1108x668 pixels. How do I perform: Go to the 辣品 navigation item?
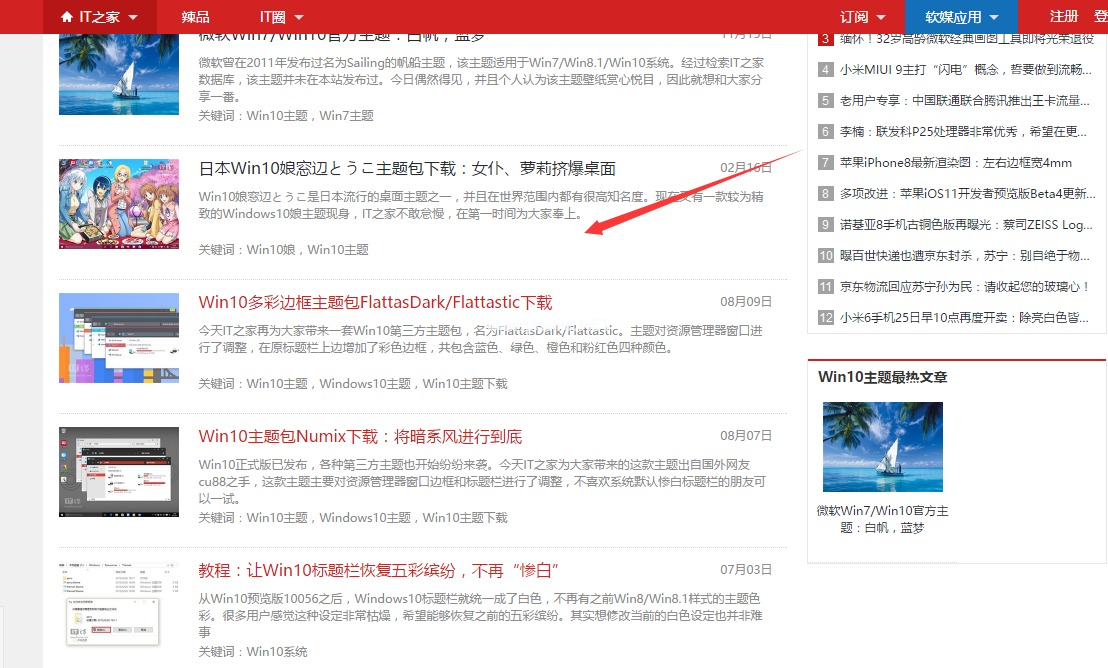[x=196, y=17]
